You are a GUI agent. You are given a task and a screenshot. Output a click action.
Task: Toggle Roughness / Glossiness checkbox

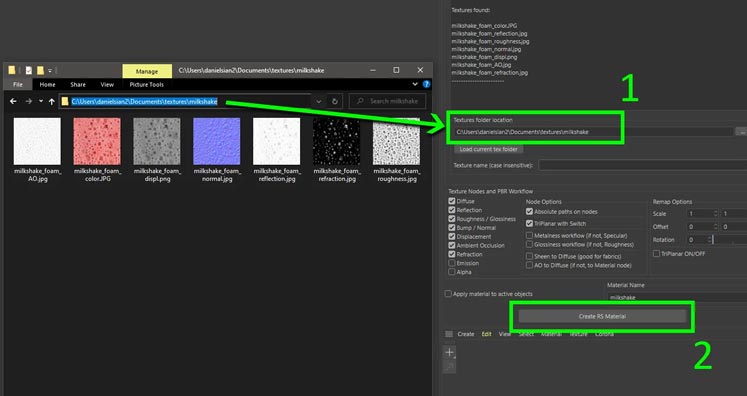click(x=452, y=219)
